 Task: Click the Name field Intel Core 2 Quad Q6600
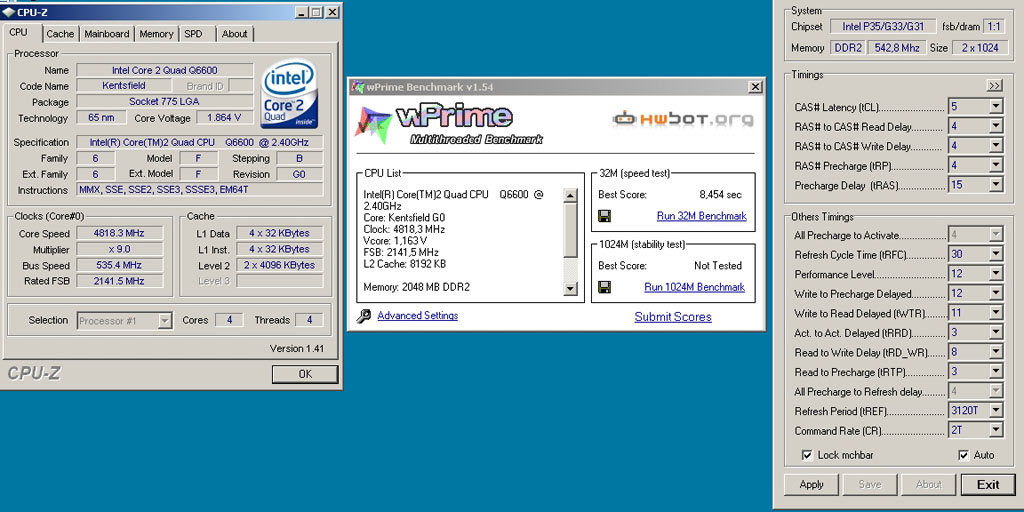coord(165,70)
